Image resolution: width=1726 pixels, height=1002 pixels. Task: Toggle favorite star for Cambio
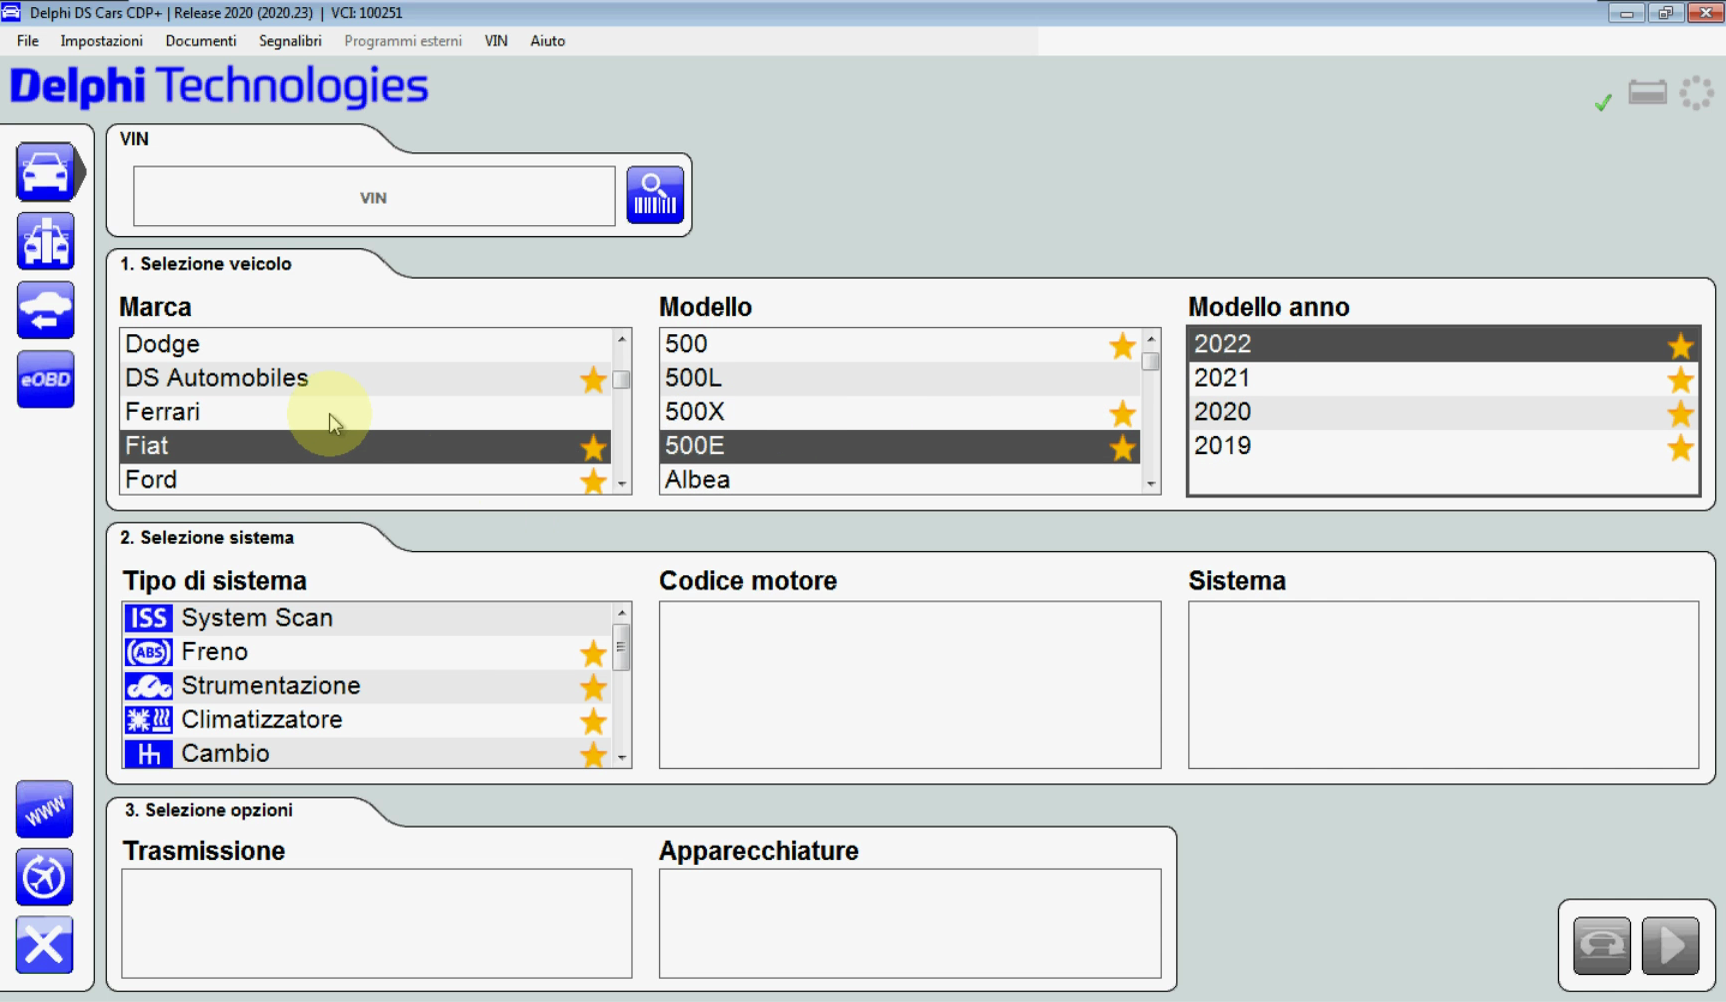[x=593, y=754]
